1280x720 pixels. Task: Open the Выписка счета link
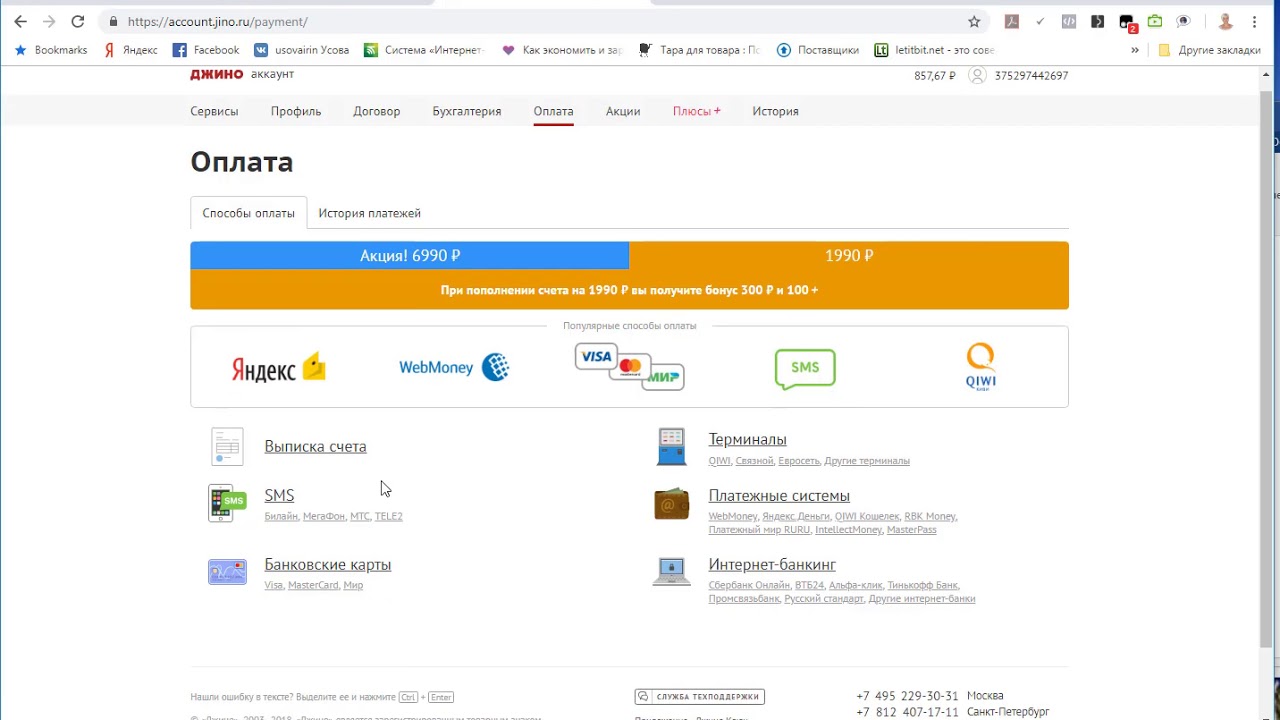(x=315, y=446)
